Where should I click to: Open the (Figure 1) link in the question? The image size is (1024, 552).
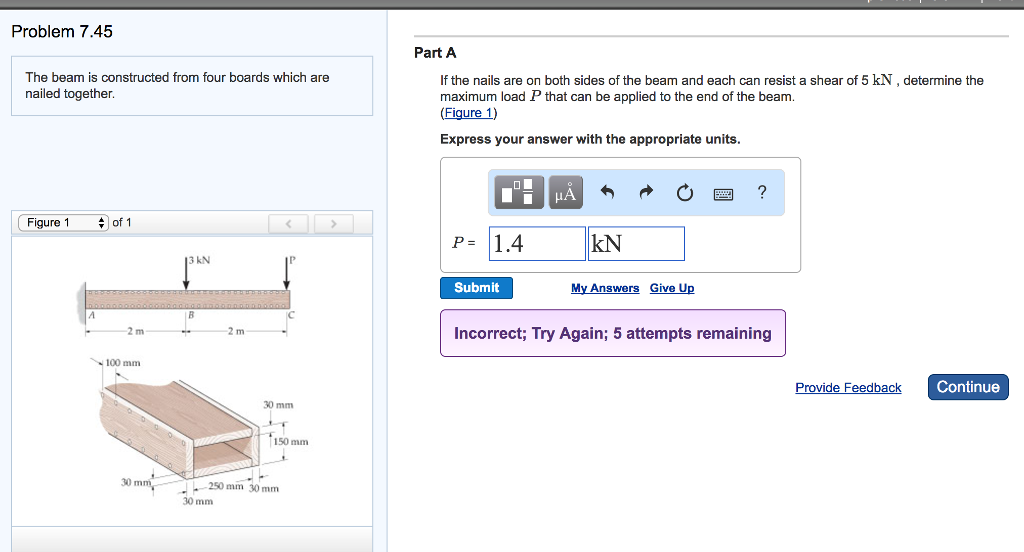tap(468, 112)
